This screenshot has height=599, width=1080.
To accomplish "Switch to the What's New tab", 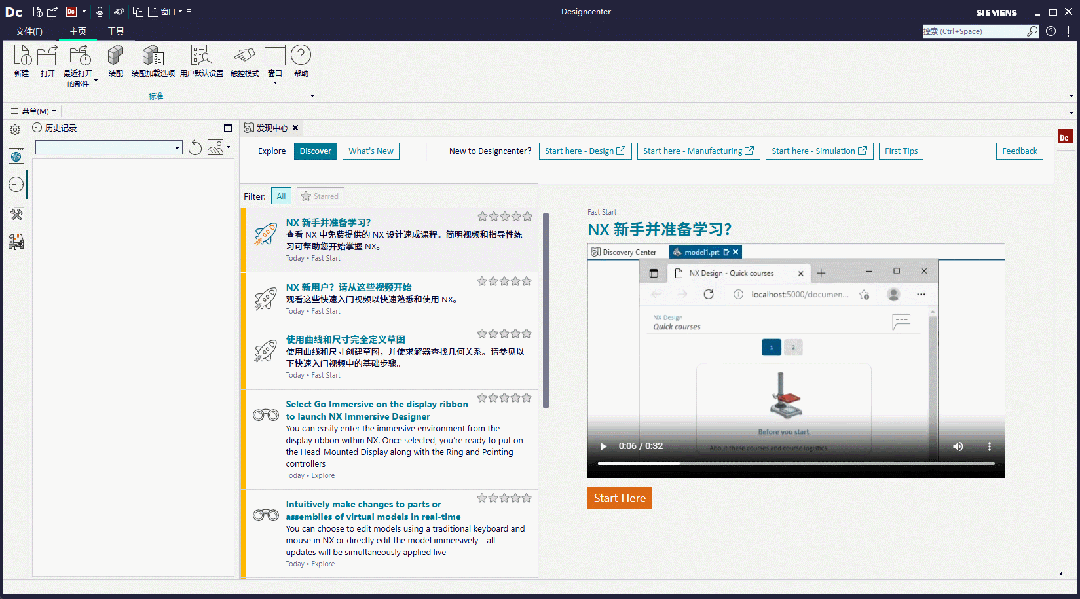I will tap(371, 151).
